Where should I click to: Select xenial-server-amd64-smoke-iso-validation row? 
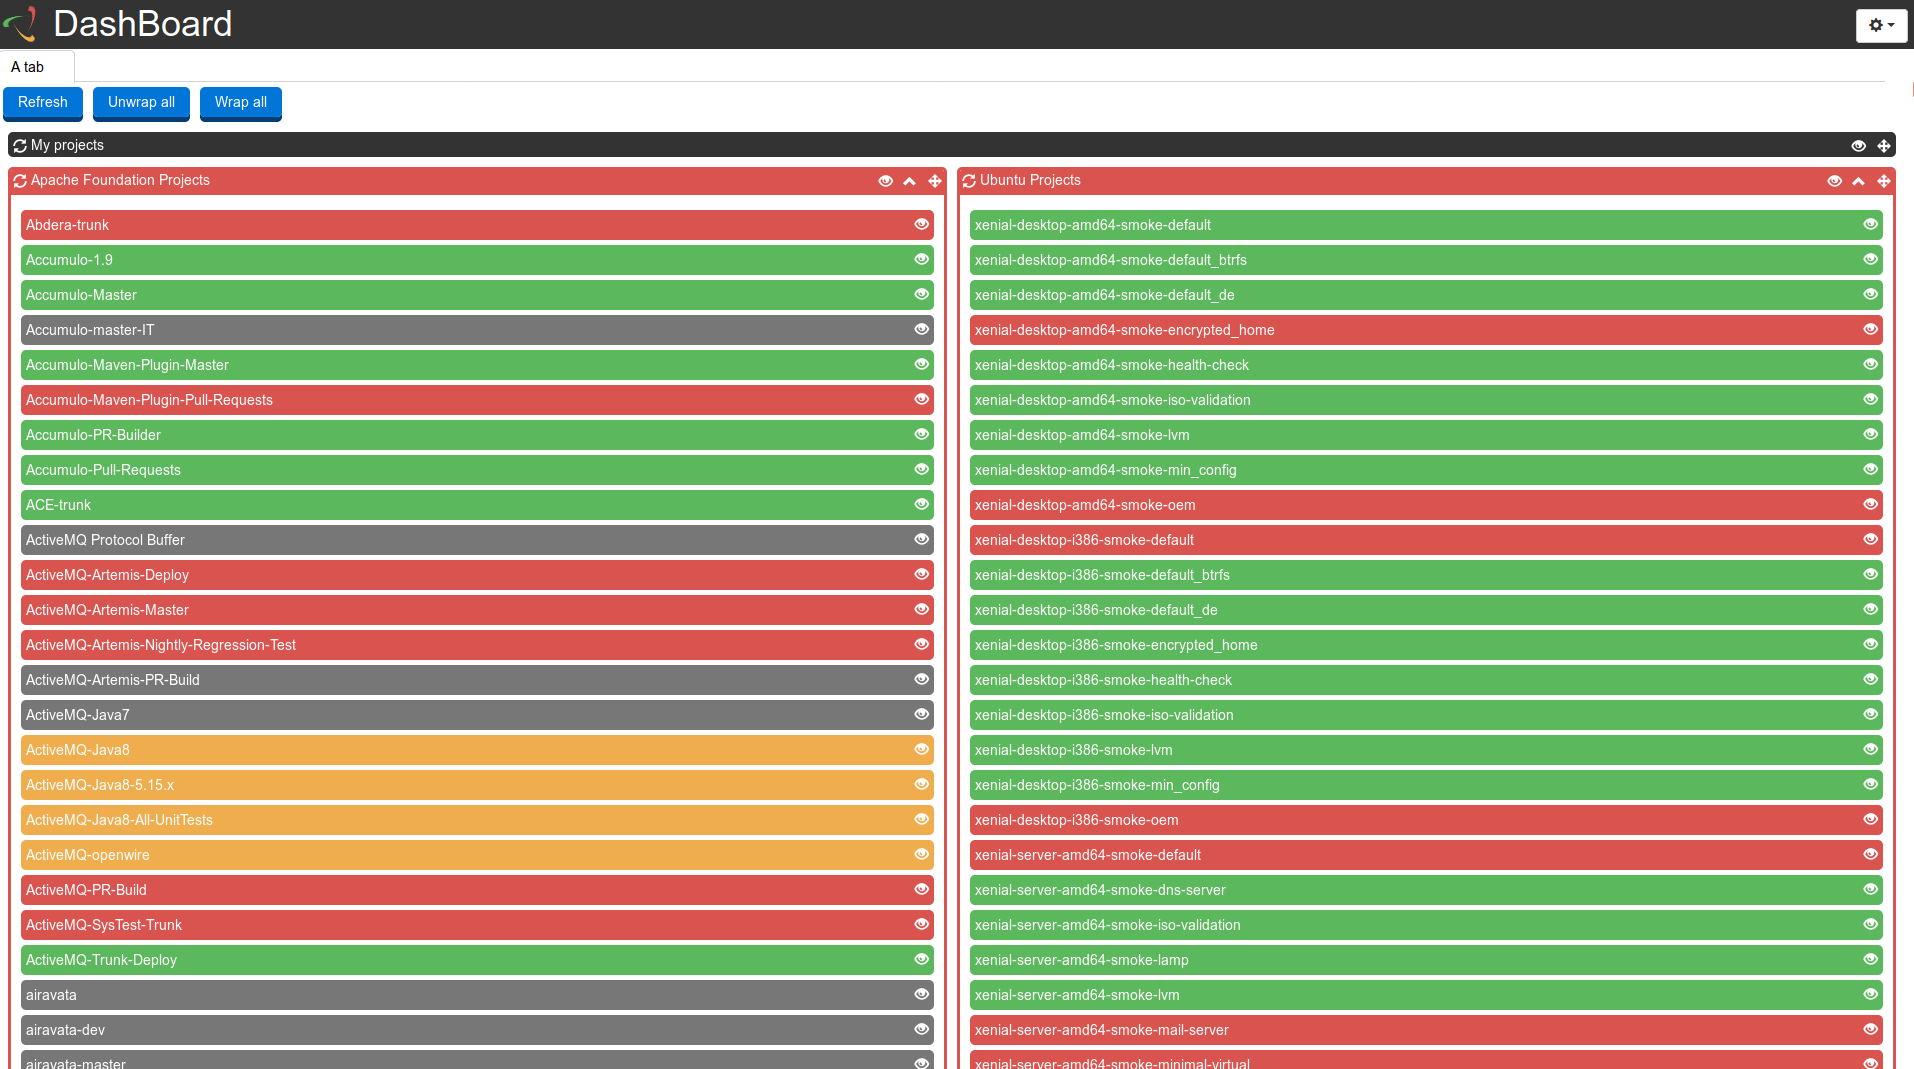pyautogui.click(x=1426, y=925)
